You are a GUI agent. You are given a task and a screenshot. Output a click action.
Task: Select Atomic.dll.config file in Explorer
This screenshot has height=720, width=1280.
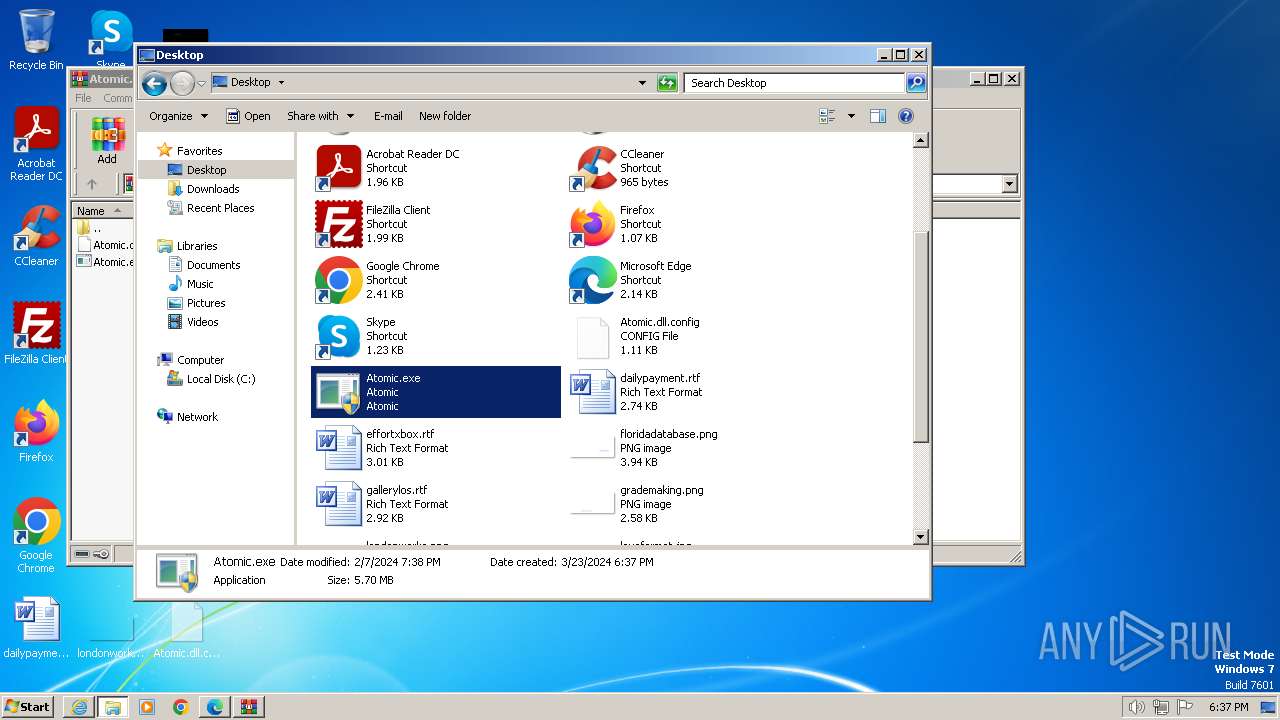pyautogui.click(x=690, y=336)
